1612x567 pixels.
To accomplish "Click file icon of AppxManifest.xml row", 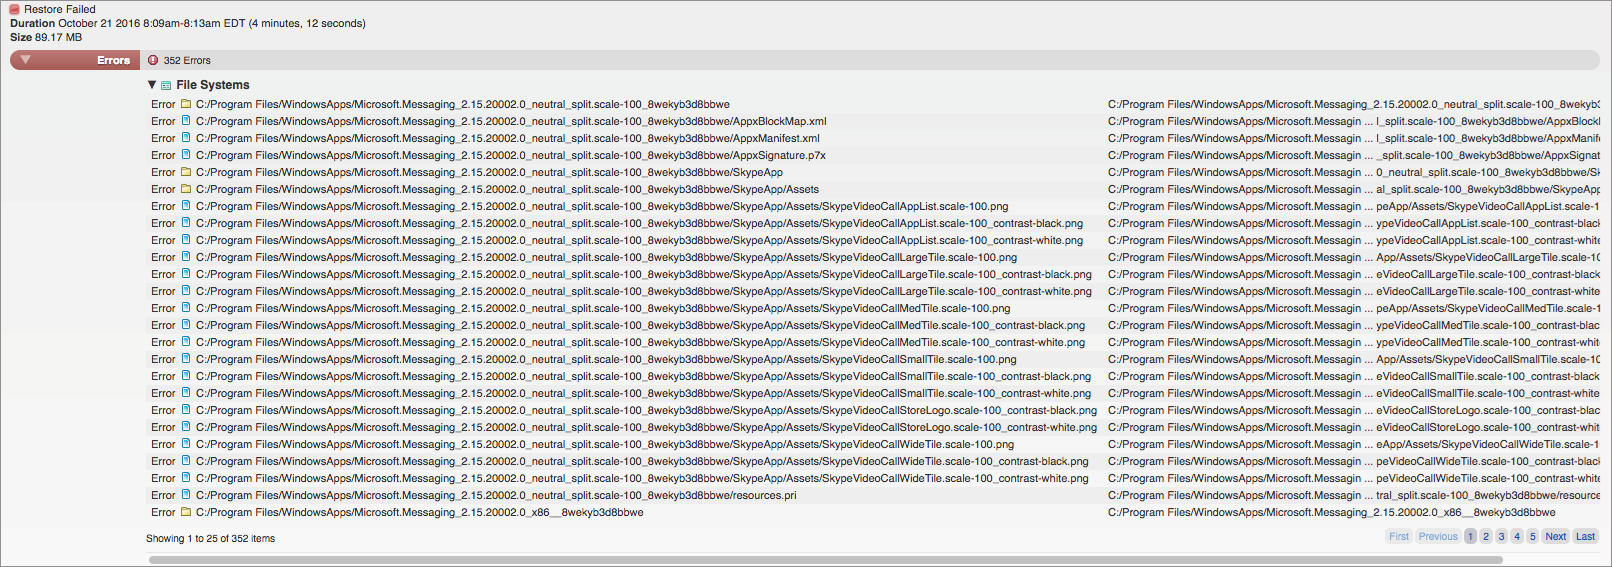I will [186, 138].
